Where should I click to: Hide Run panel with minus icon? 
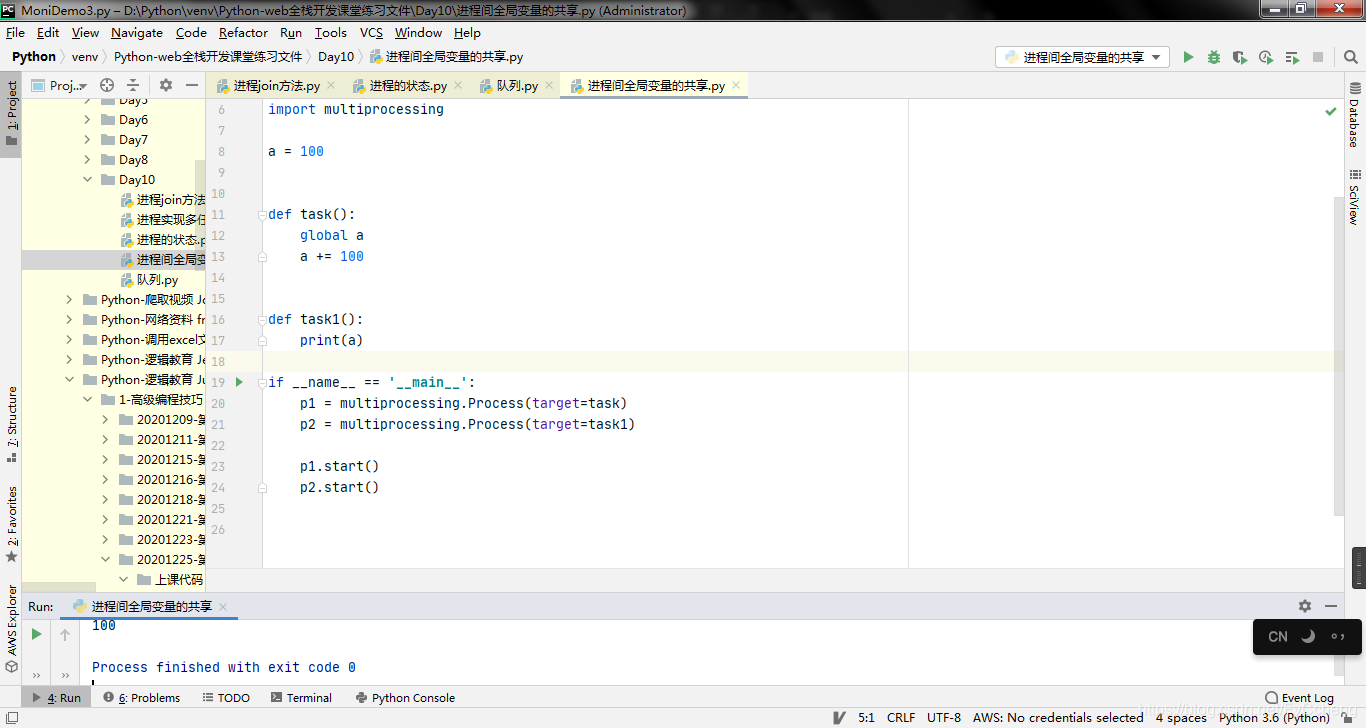1331,606
